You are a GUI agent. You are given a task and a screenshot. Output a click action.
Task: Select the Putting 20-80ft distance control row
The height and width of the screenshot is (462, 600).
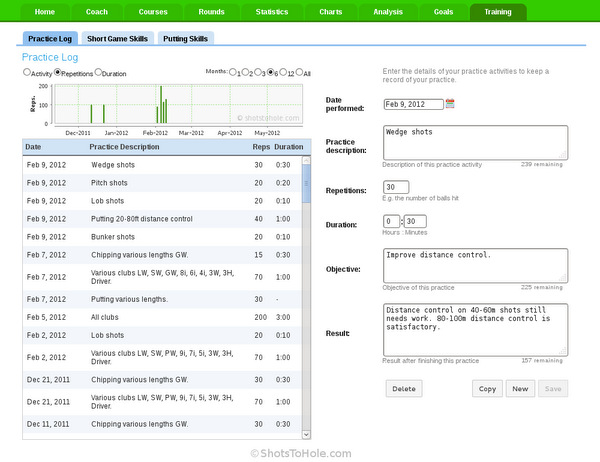coord(162,219)
